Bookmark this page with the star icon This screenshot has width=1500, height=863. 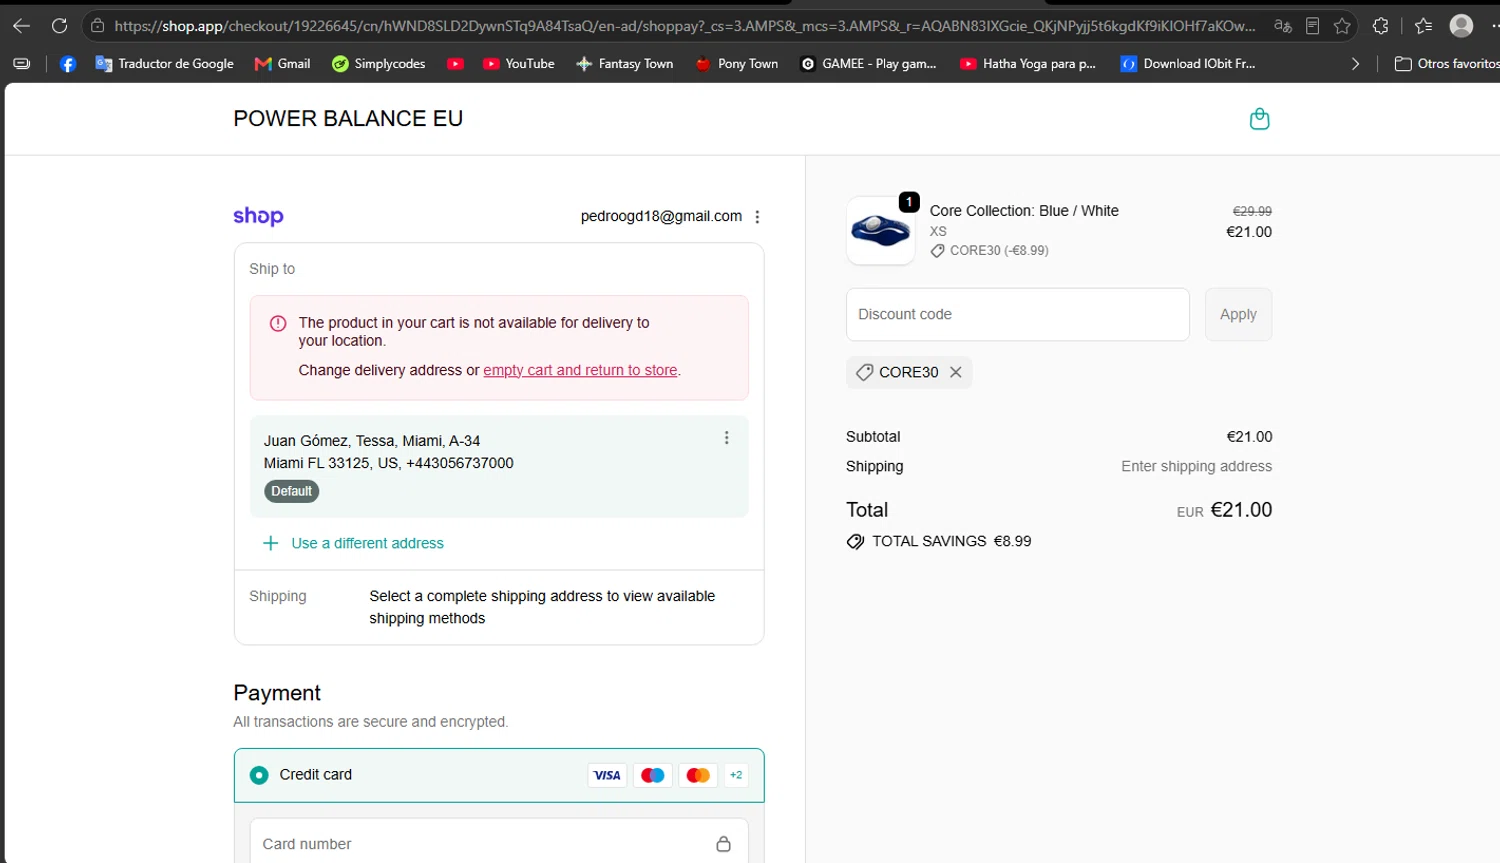[x=1342, y=26]
